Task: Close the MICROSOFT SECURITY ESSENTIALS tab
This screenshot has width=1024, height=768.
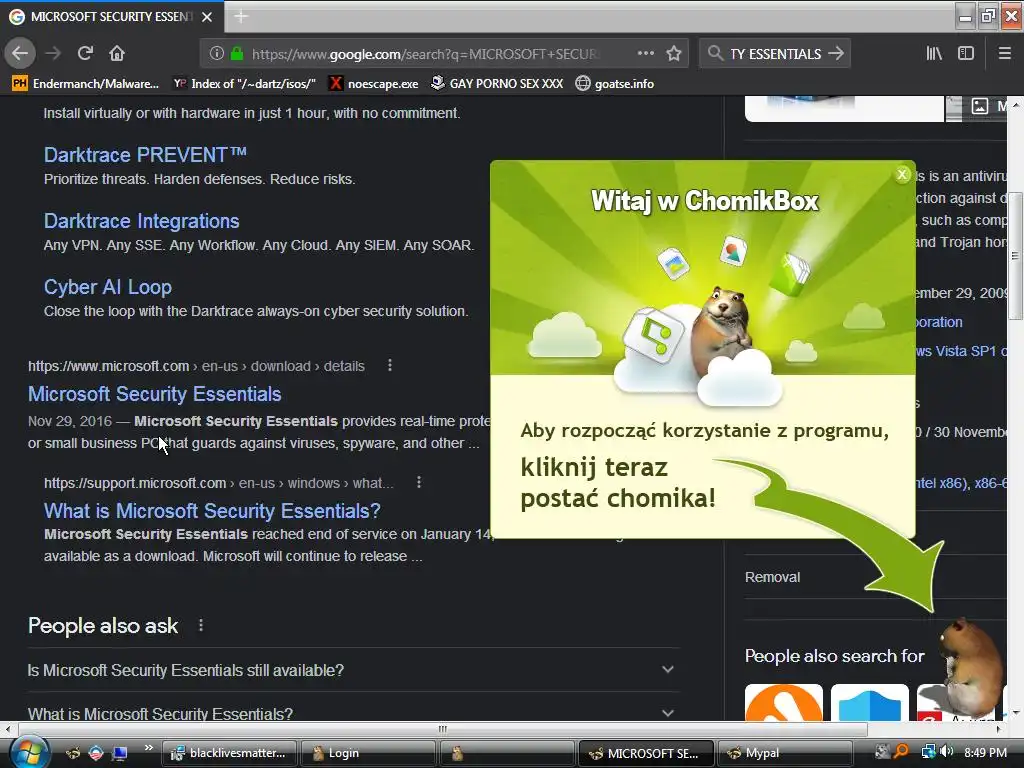Action: pos(207,17)
